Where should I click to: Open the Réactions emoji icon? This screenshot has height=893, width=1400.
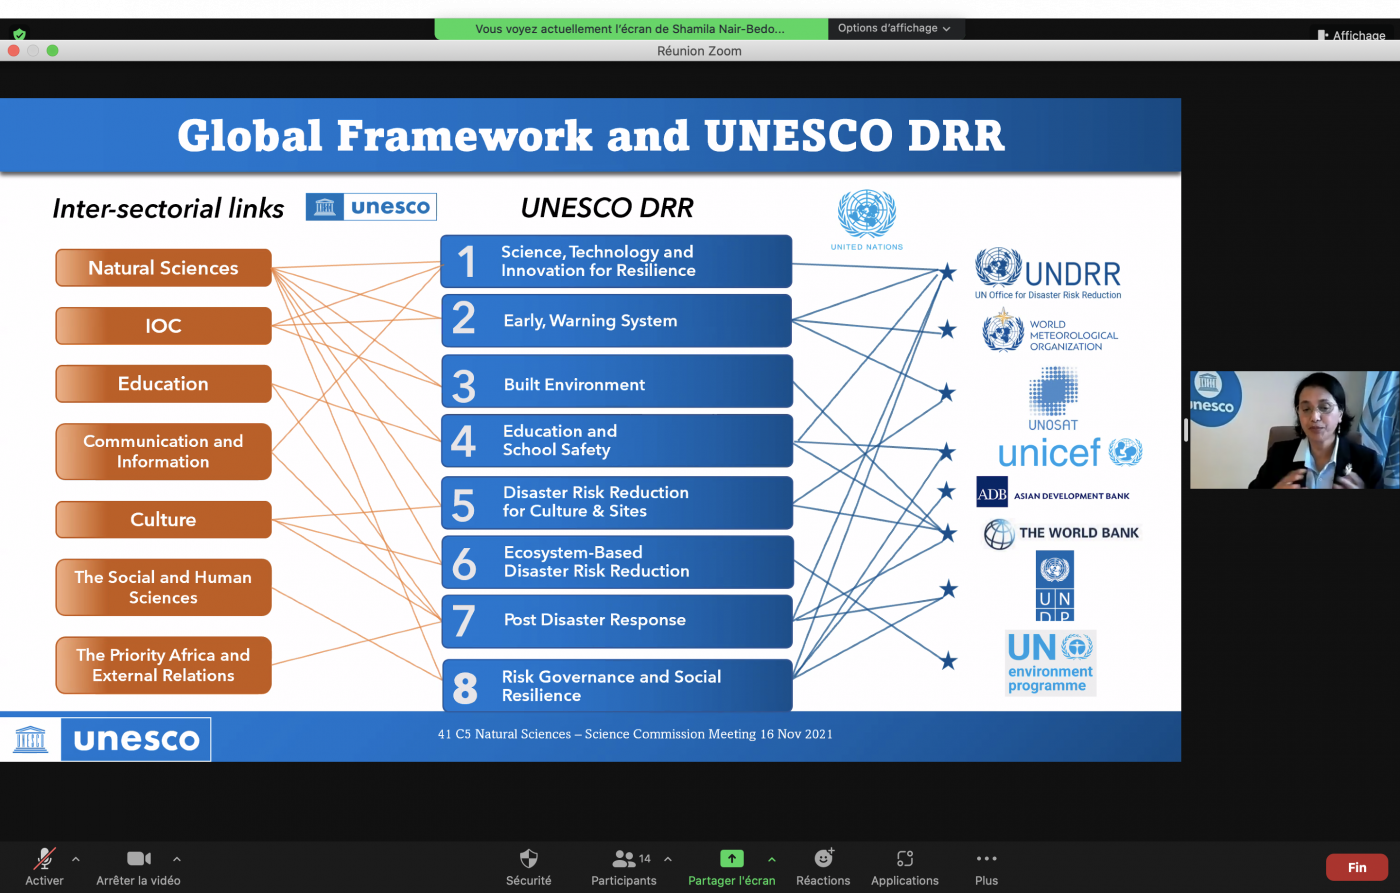coord(823,859)
